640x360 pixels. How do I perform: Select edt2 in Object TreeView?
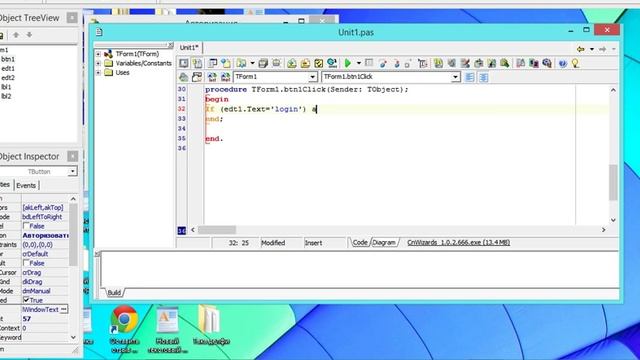pos(8,78)
